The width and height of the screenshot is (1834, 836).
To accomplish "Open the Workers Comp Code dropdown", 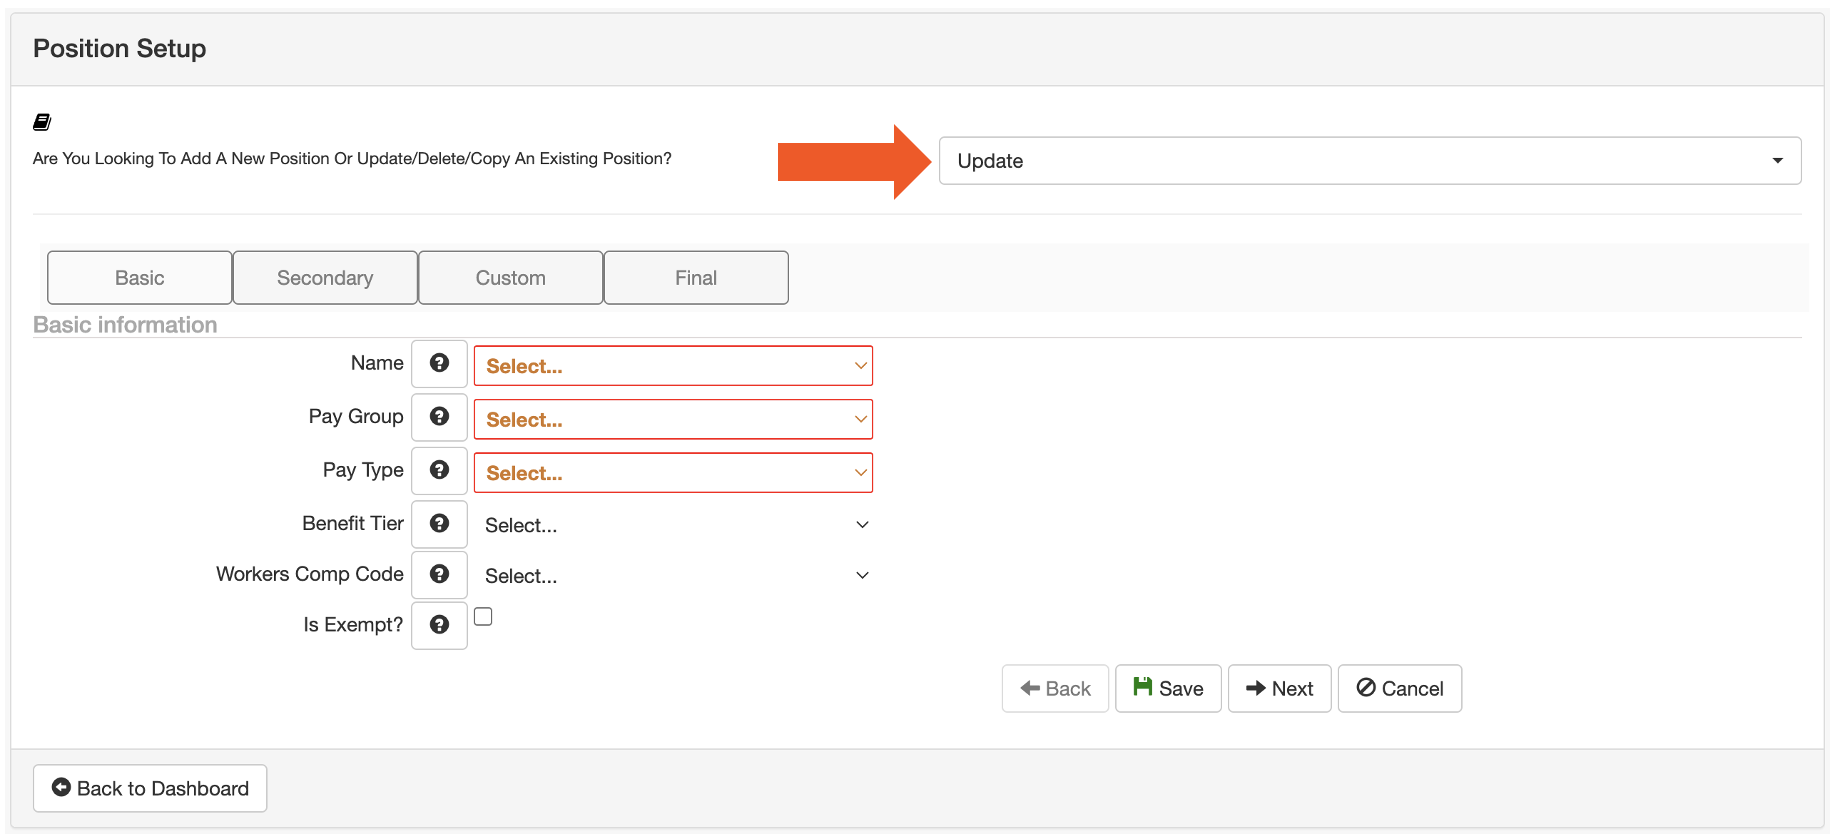I will [x=673, y=576].
